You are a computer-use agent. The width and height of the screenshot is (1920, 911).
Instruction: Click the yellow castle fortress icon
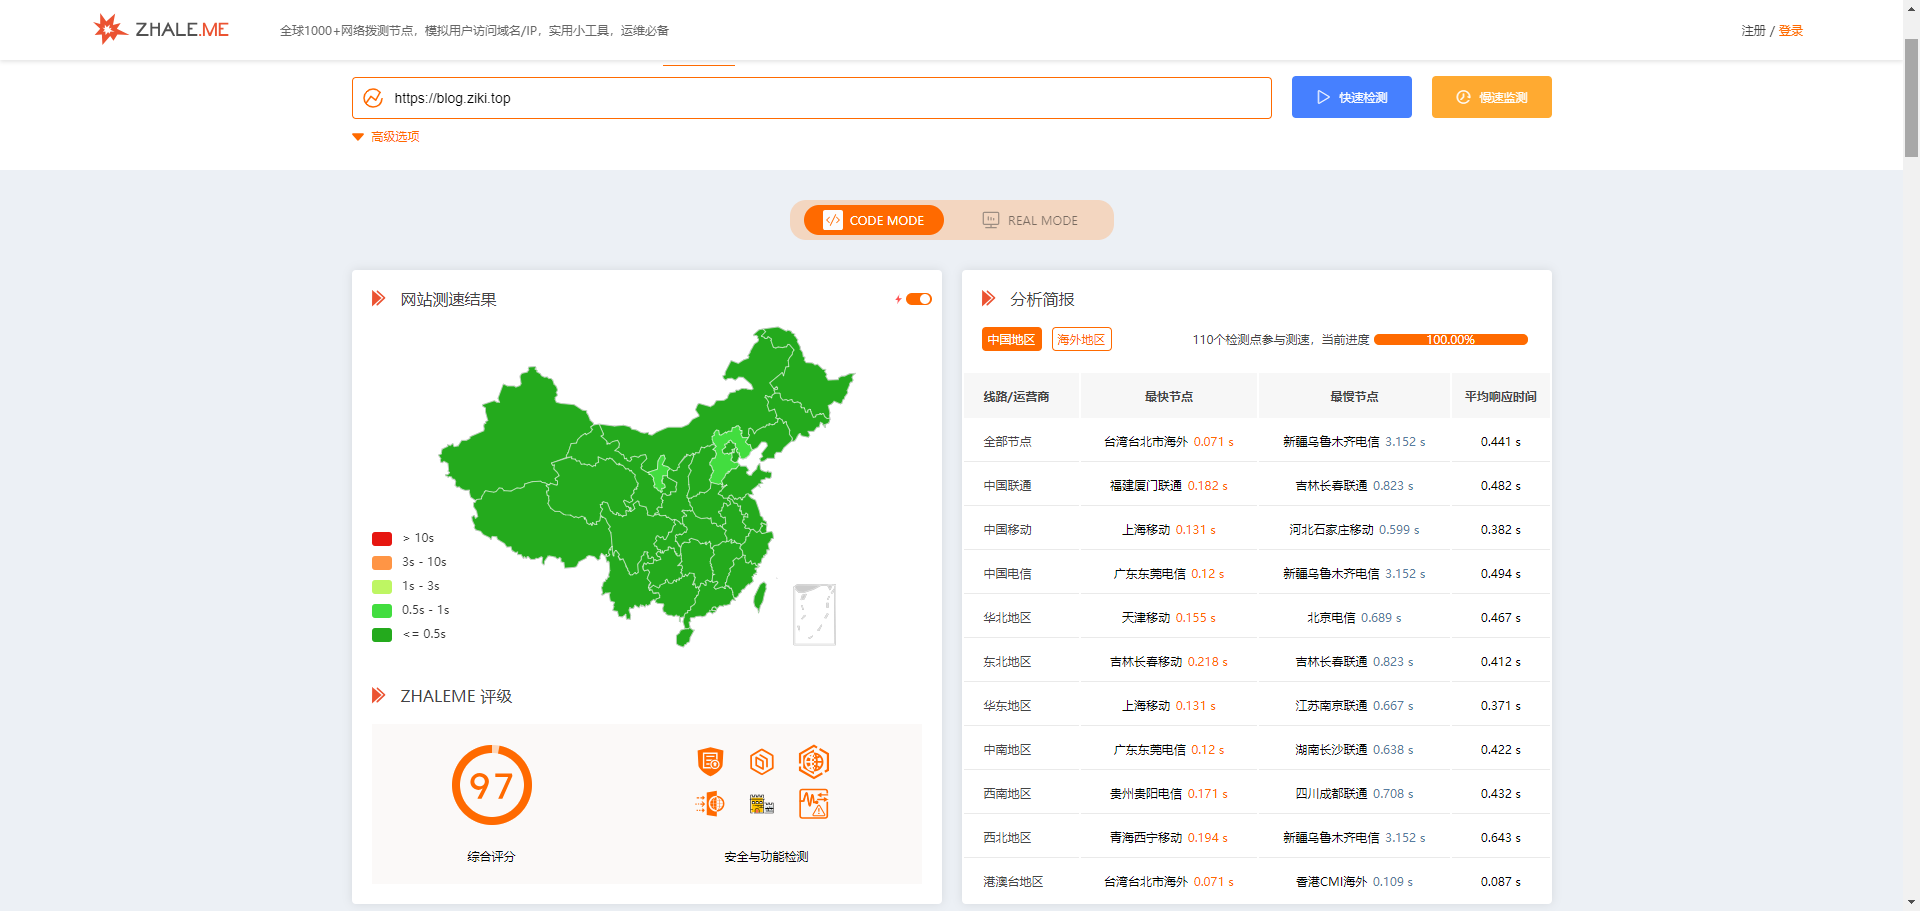[762, 804]
